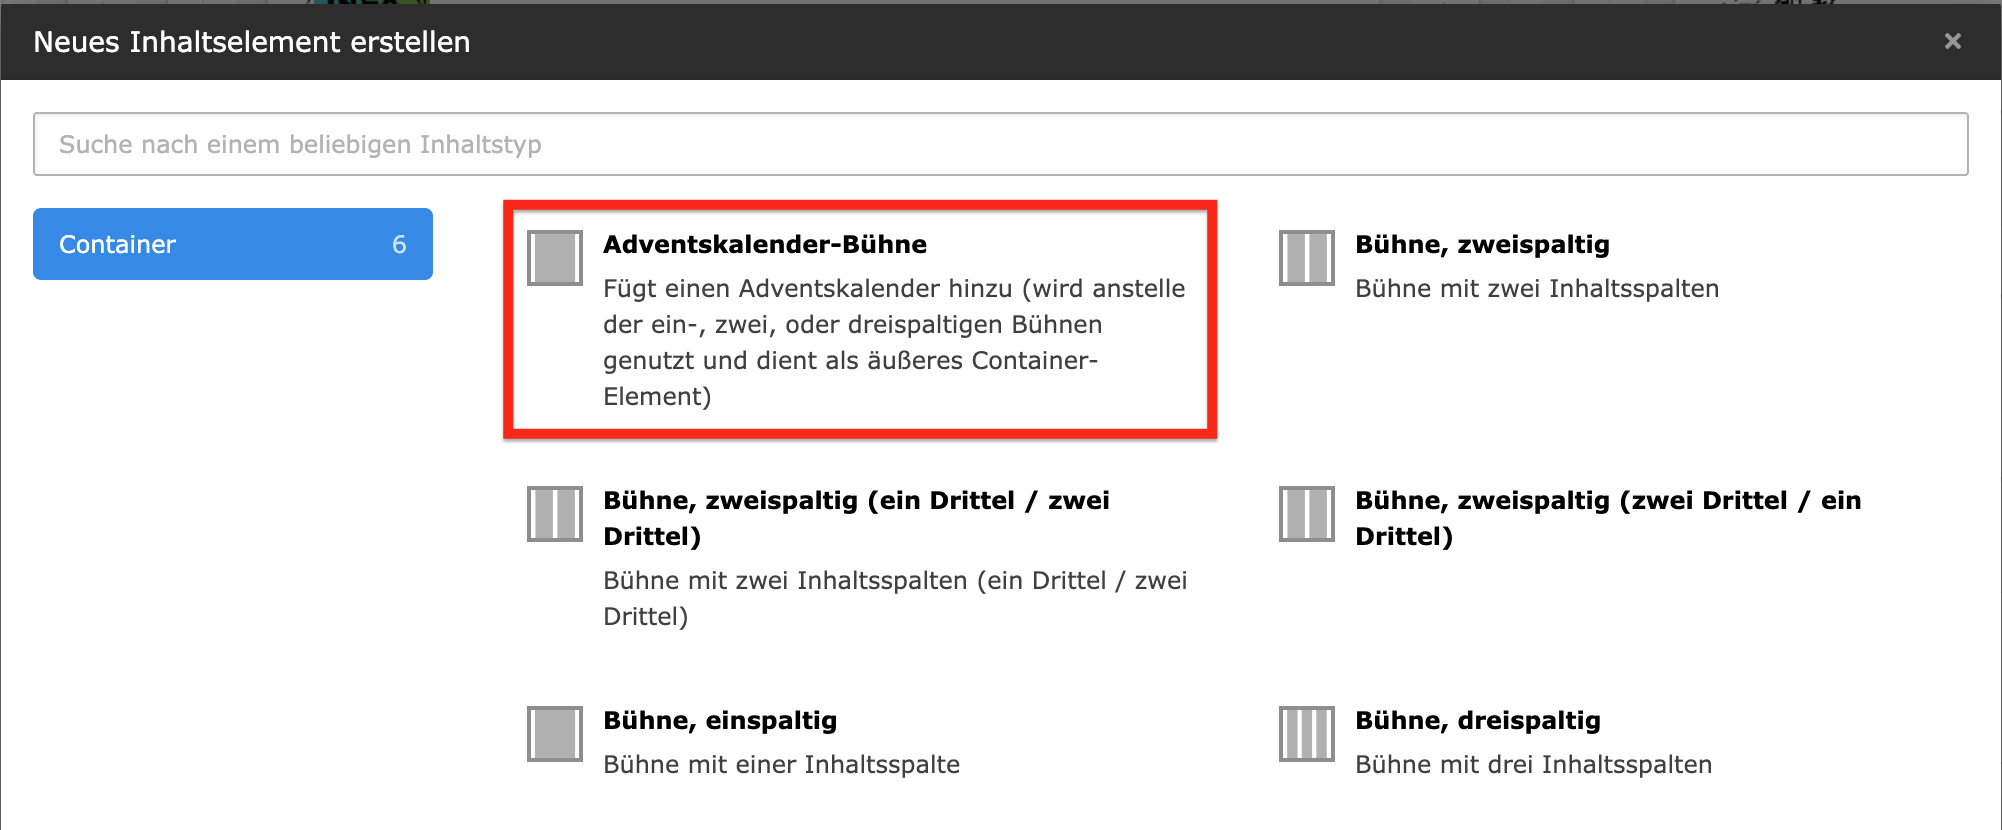Image resolution: width=2002 pixels, height=830 pixels.
Task: Select the Bühne, dreispaltig heading
Action: (x=1478, y=720)
